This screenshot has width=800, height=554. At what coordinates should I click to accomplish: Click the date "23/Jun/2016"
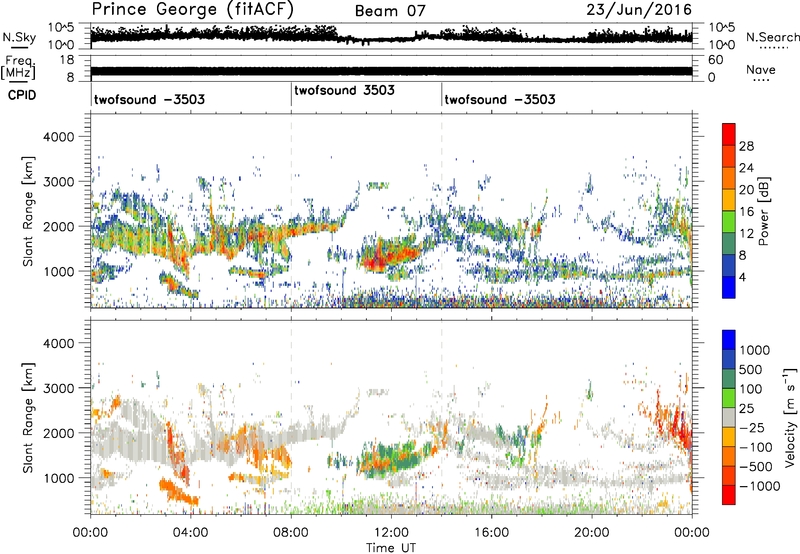point(639,10)
